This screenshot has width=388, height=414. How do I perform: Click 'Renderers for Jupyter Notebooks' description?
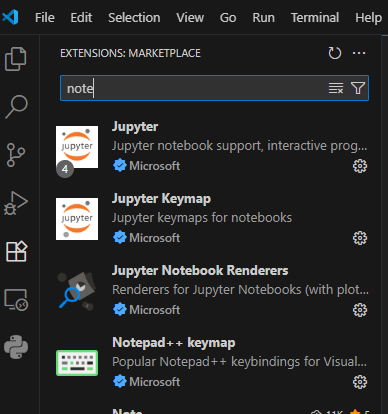tap(240, 290)
